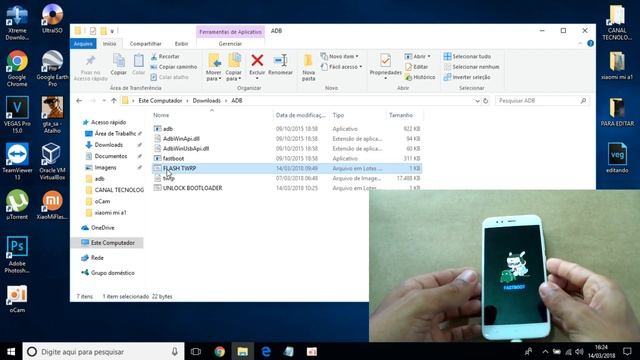Open Área de Trabalho in sidebar
This screenshot has width=640, height=360.
(115, 133)
